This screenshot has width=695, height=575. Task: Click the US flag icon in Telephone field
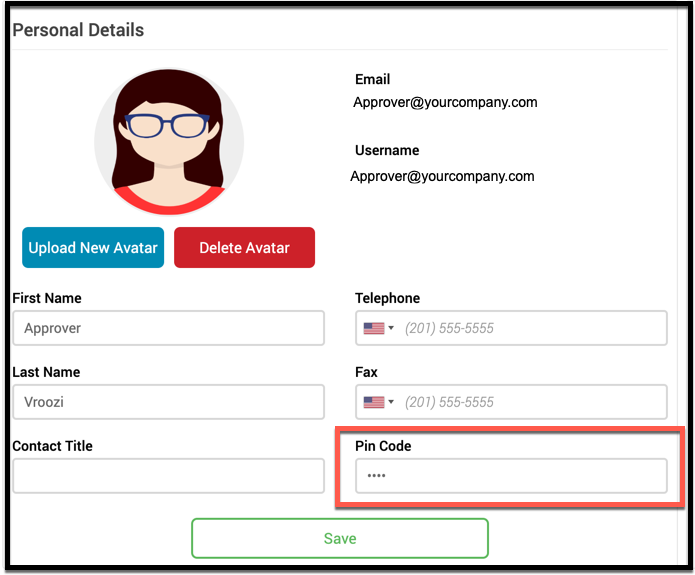click(373, 328)
